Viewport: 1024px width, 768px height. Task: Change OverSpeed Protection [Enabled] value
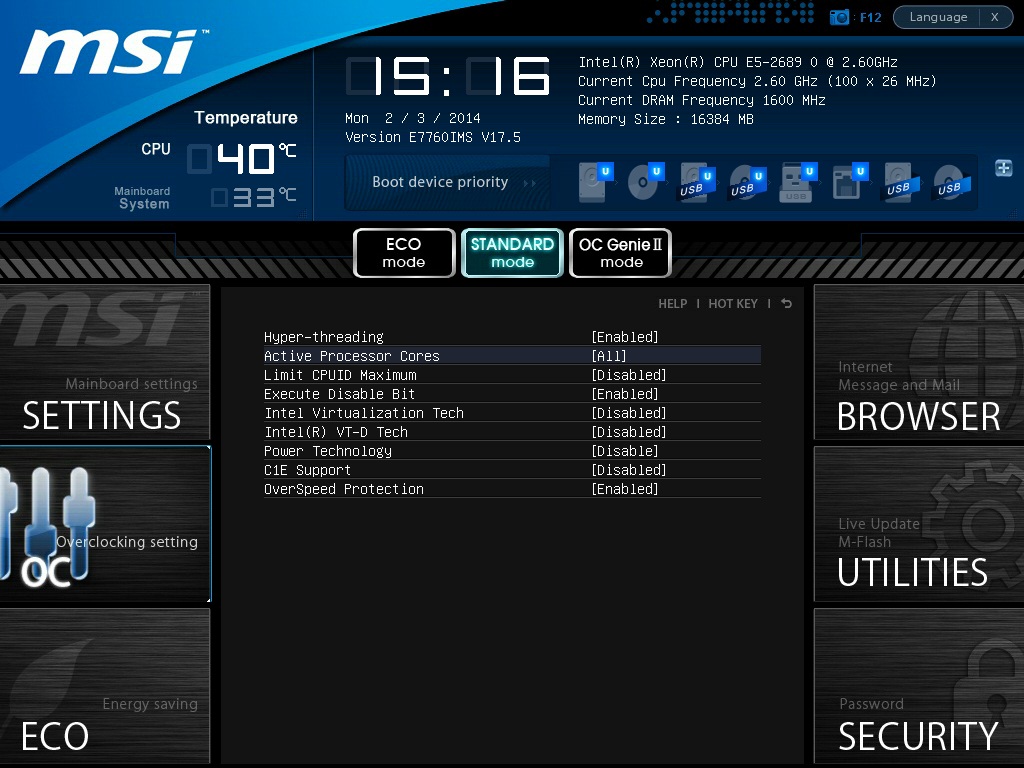[625, 488]
